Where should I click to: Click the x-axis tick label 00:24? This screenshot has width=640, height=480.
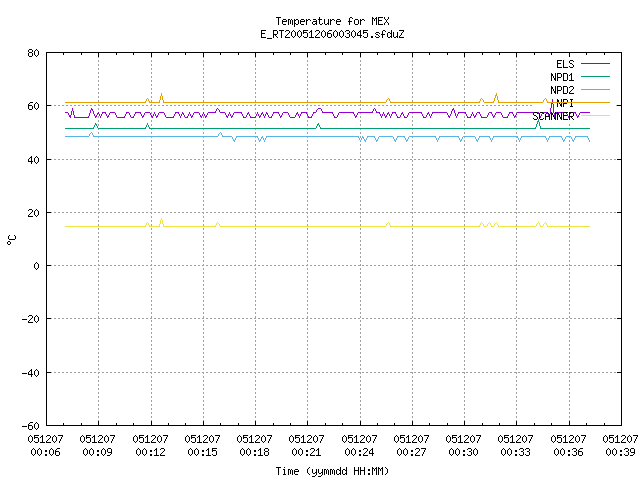359,452
